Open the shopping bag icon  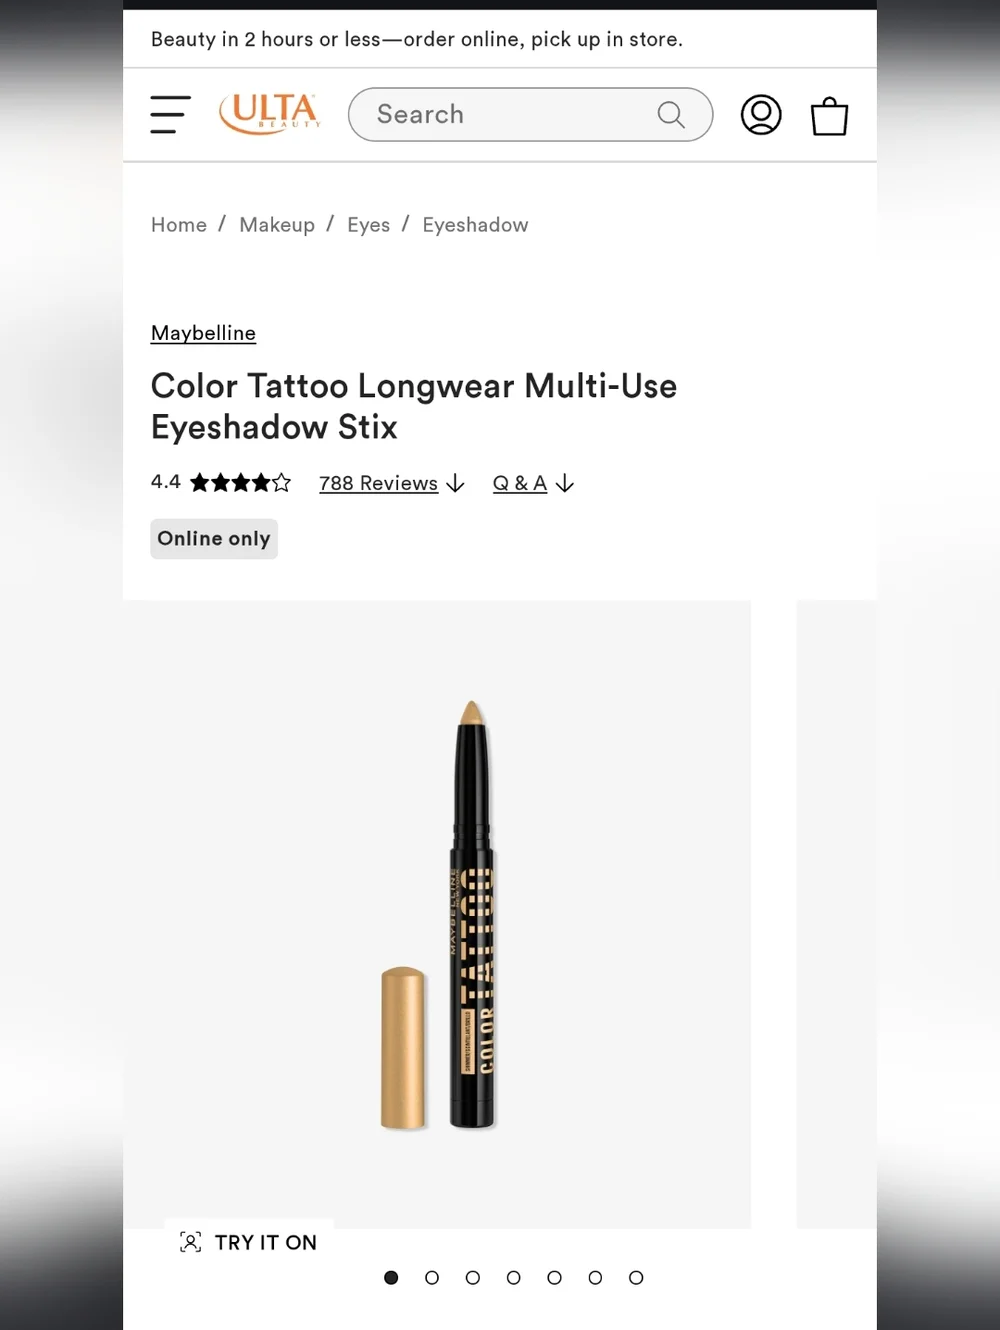[x=829, y=116]
